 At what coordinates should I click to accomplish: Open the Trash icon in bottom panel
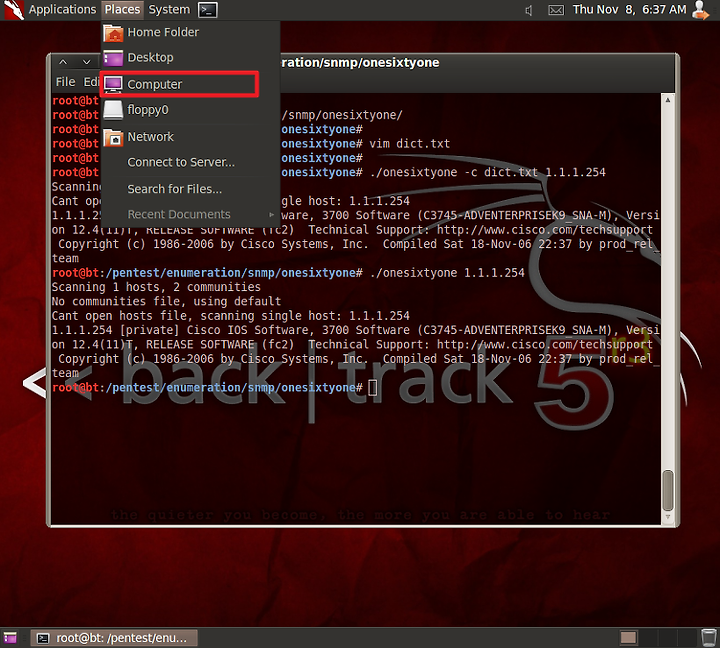pos(709,637)
